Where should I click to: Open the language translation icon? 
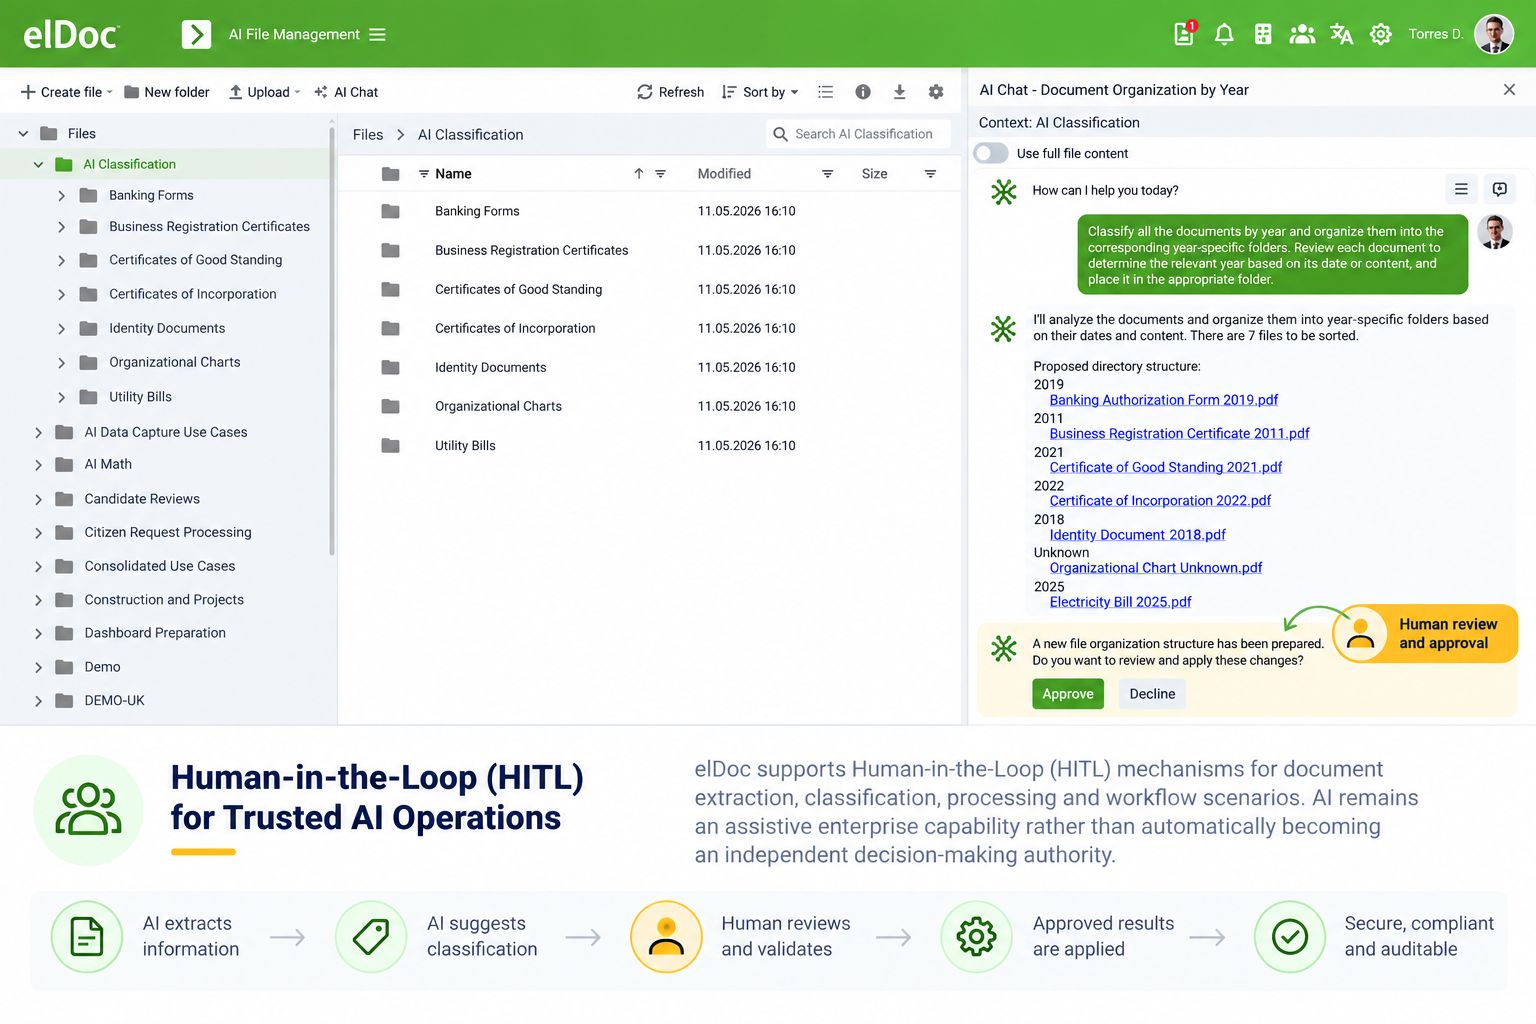point(1341,34)
